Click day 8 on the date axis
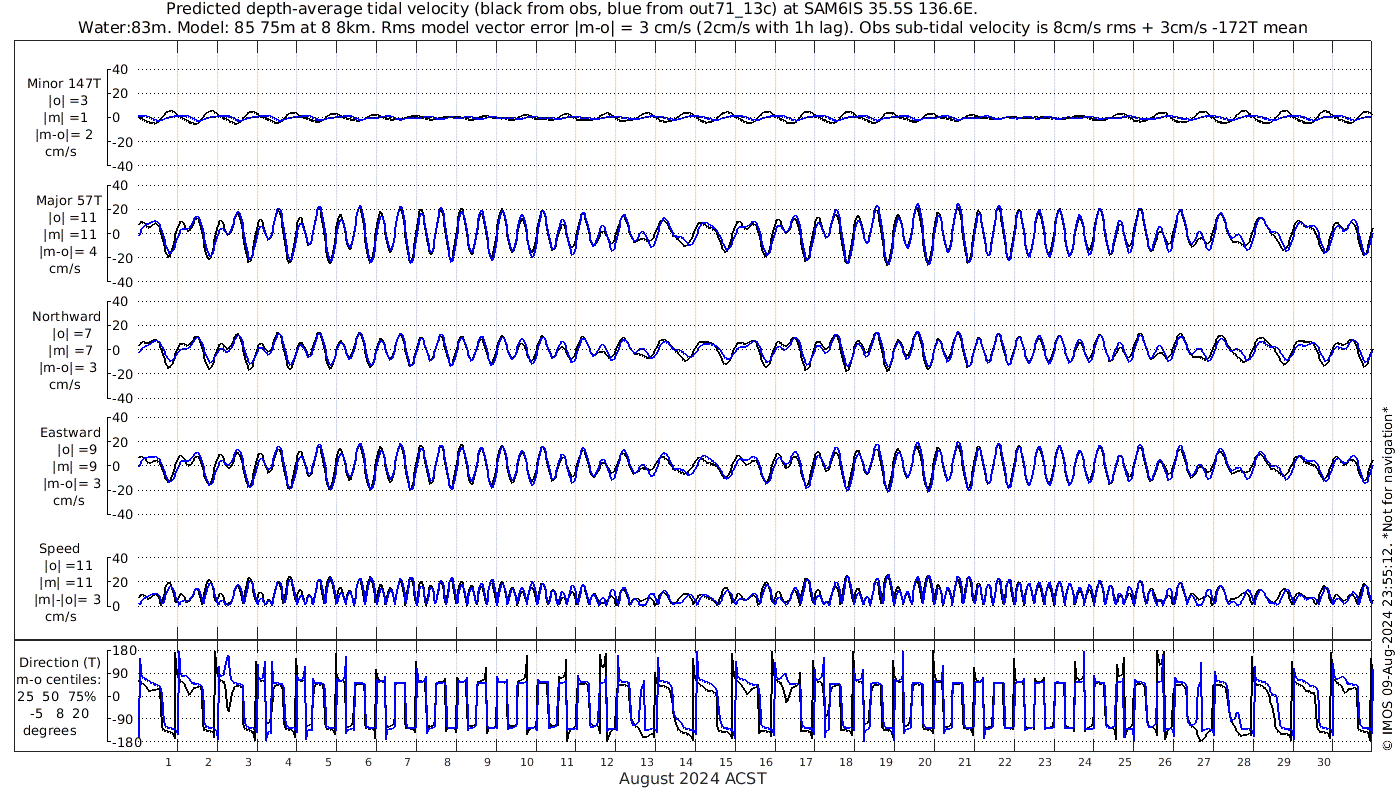 coord(447,761)
